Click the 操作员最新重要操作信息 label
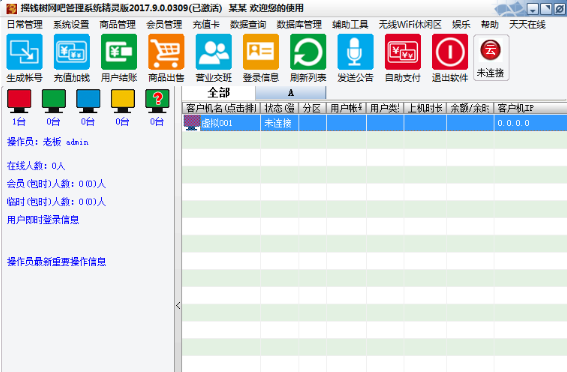The image size is (567, 372). 56,261
